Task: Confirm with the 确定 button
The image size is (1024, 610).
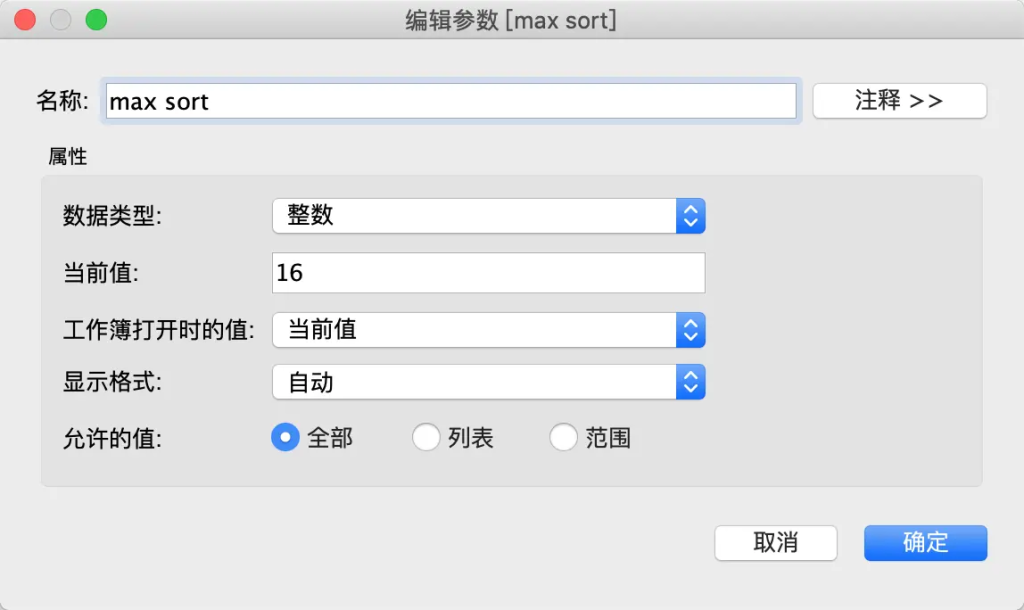Action: pos(925,543)
